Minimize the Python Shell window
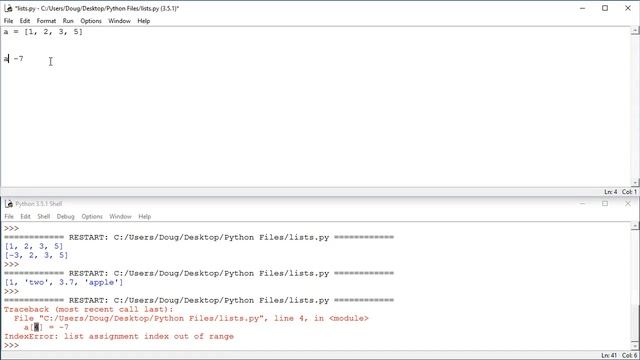The image size is (640, 360). 582,204
